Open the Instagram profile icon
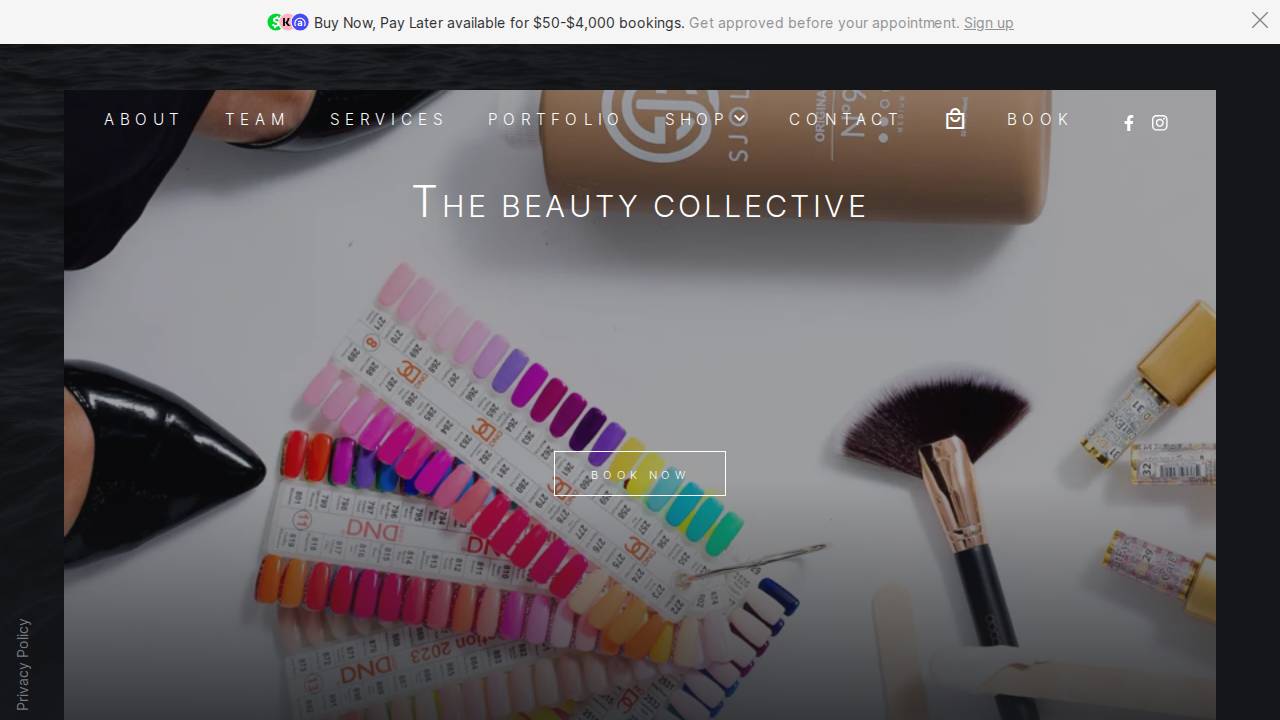The width and height of the screenshot is (1280, 720). pos(1160,123)
